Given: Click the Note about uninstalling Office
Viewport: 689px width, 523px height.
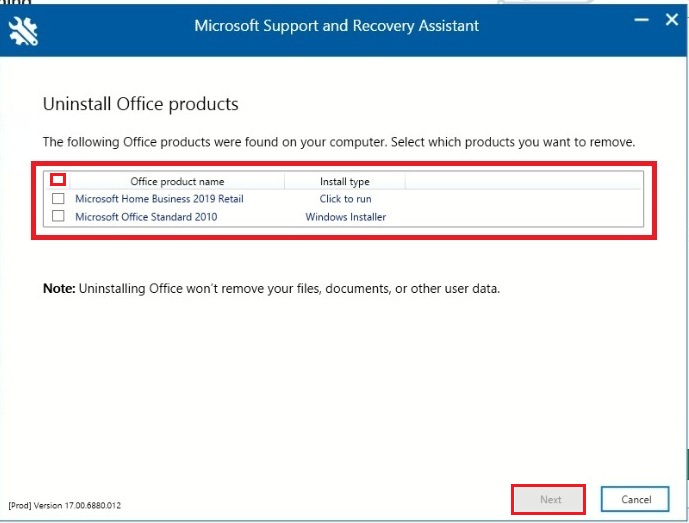Looking at the screenshot, I should click(x=271, y=289).
